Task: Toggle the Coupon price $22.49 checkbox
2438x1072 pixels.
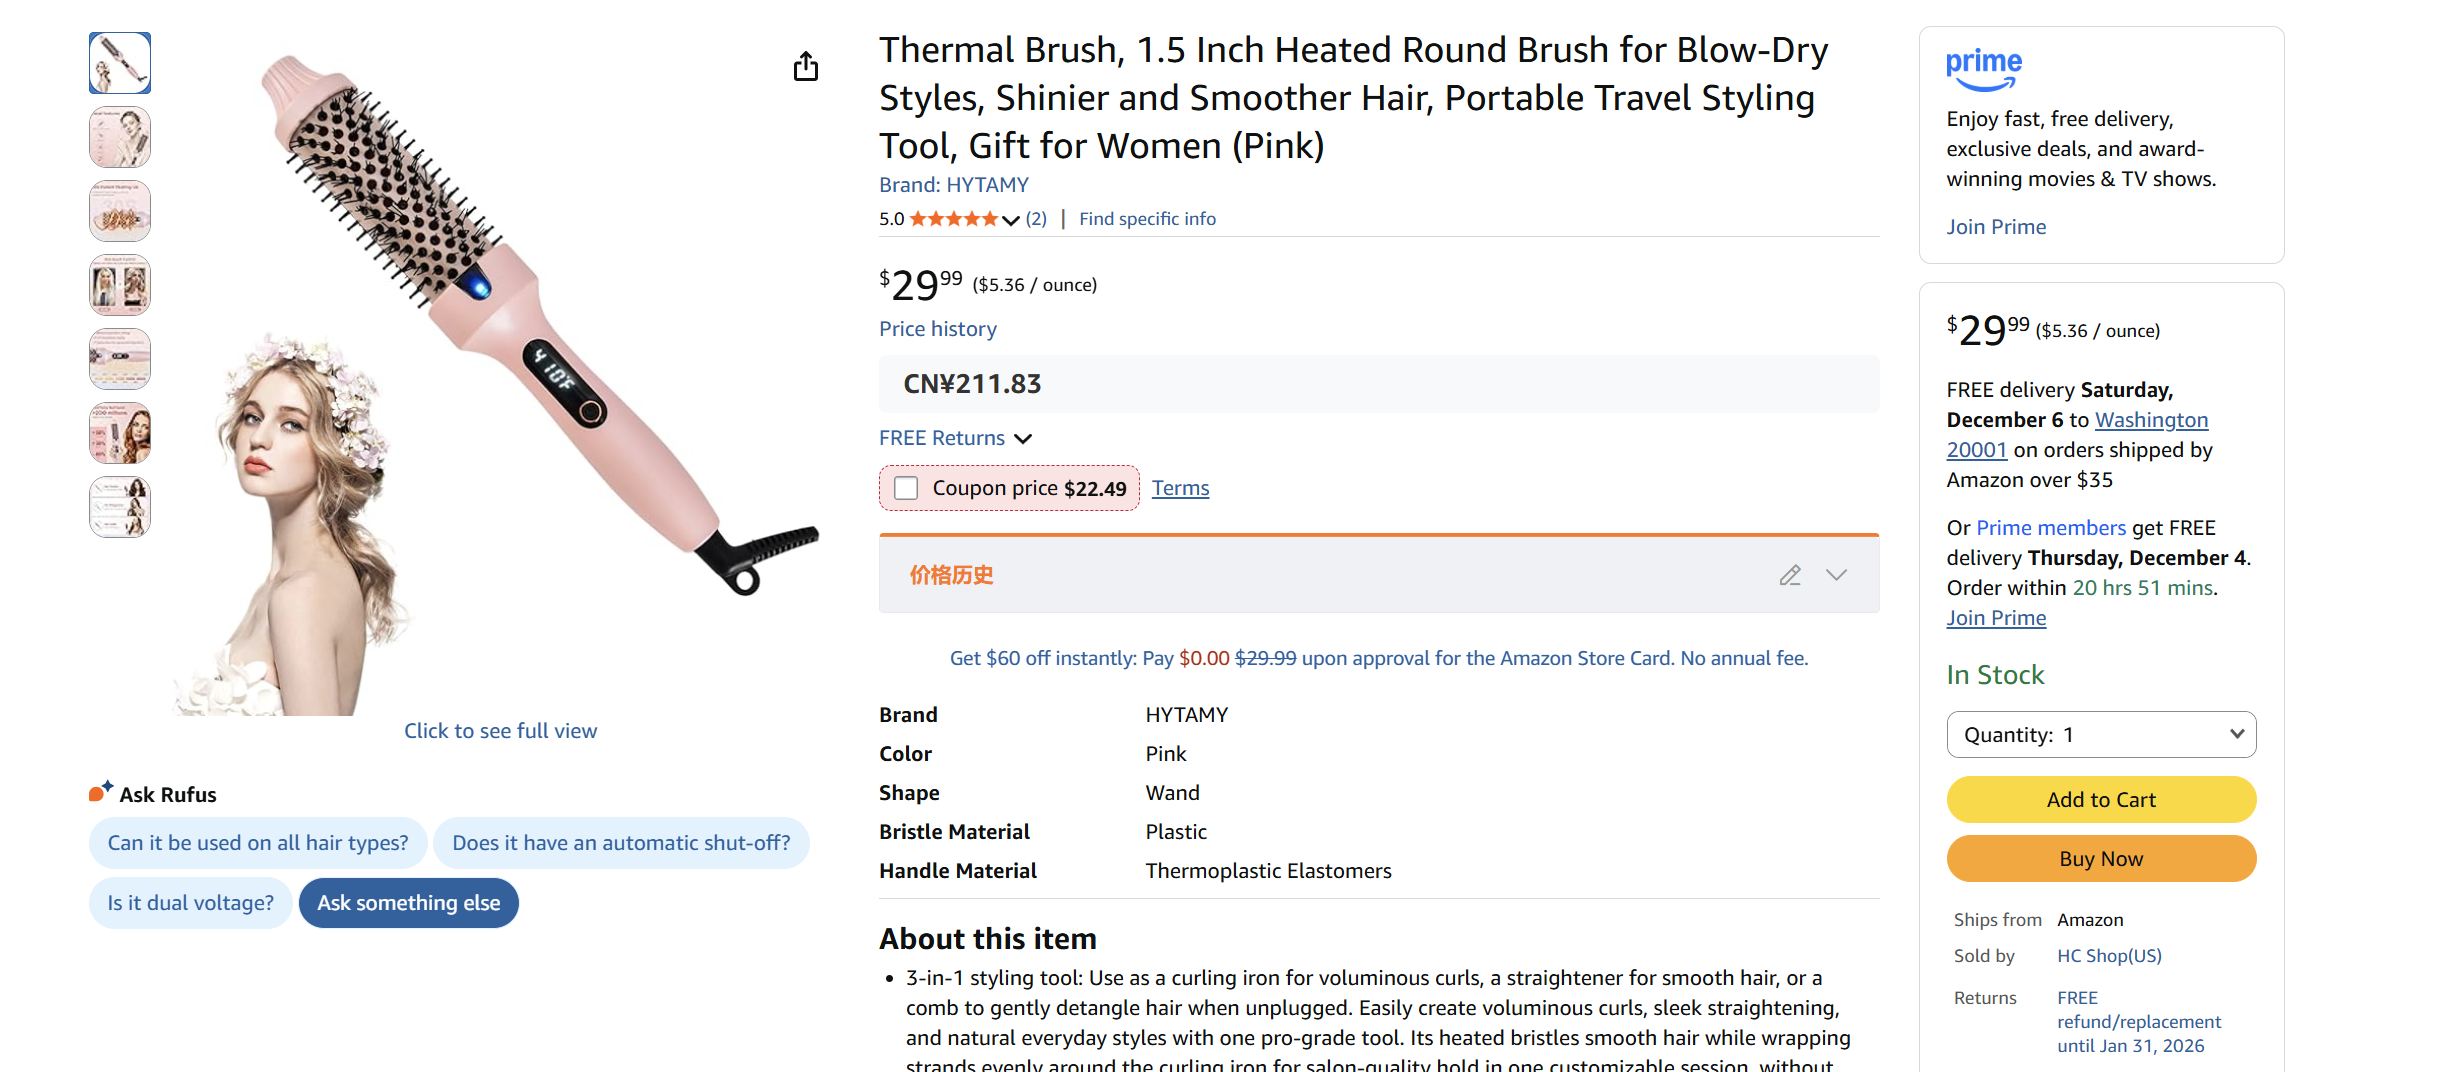Action: [x=906, y=488]
